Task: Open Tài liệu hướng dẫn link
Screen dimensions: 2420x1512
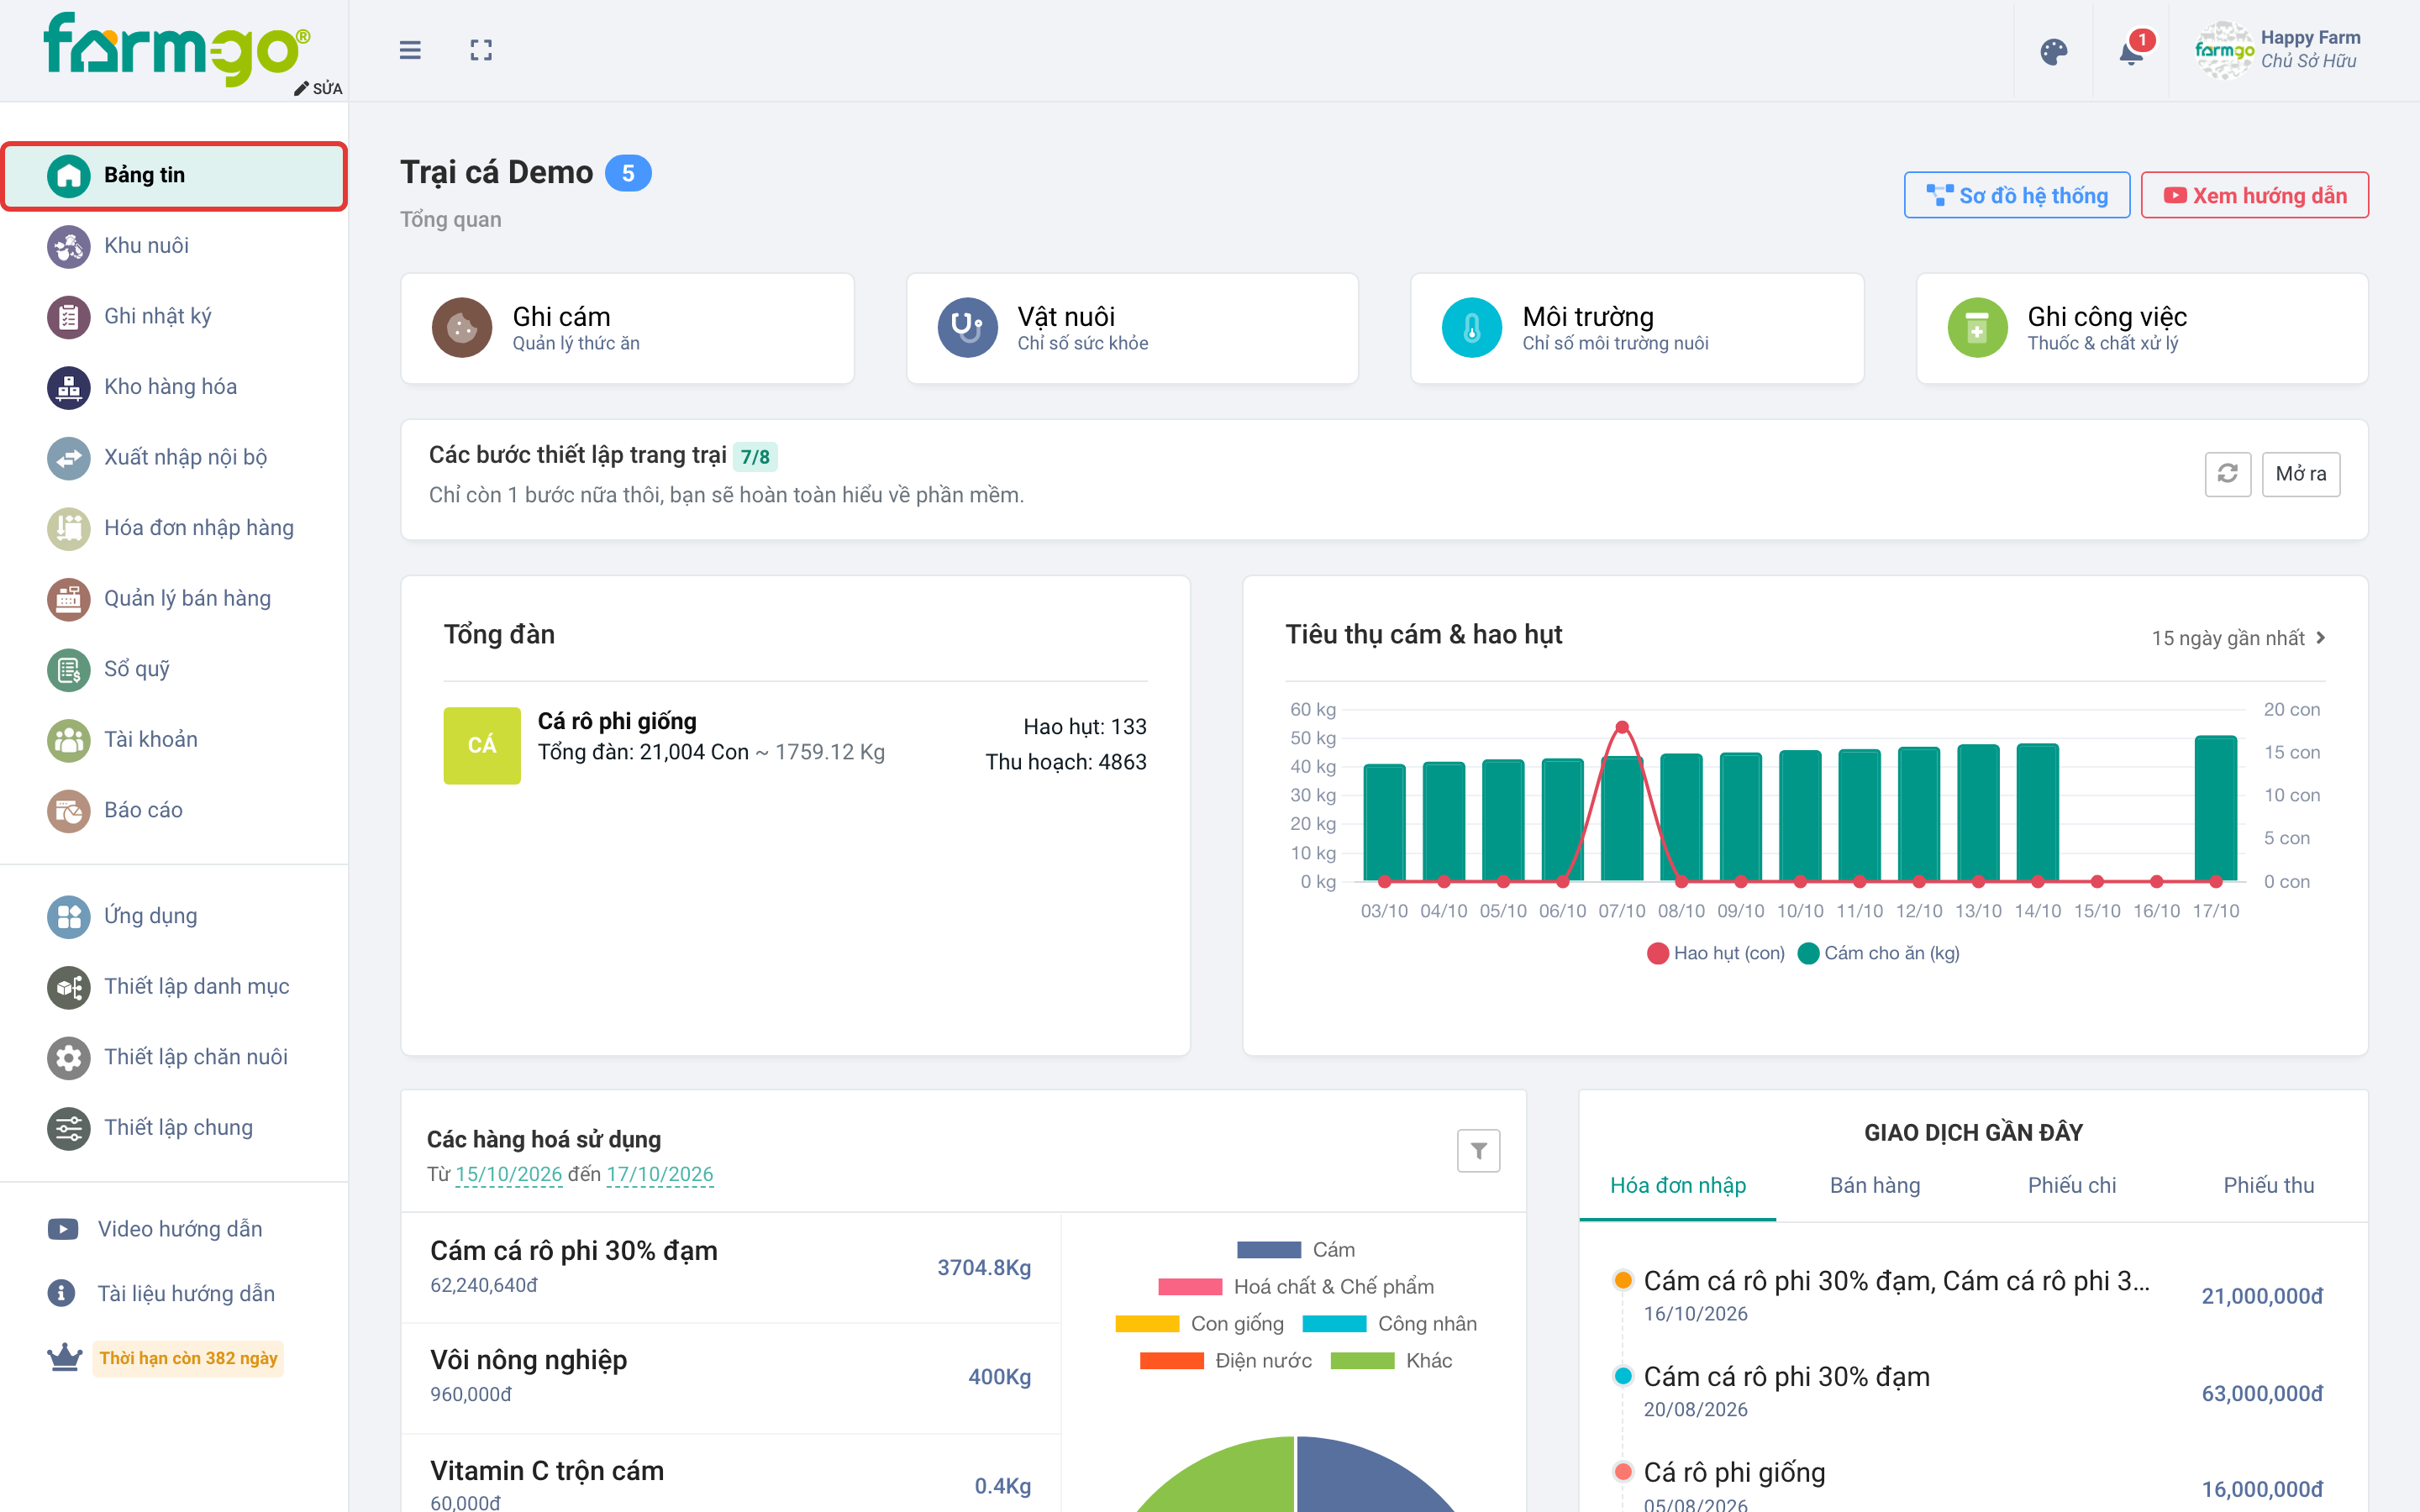Action: (161, 1293)
